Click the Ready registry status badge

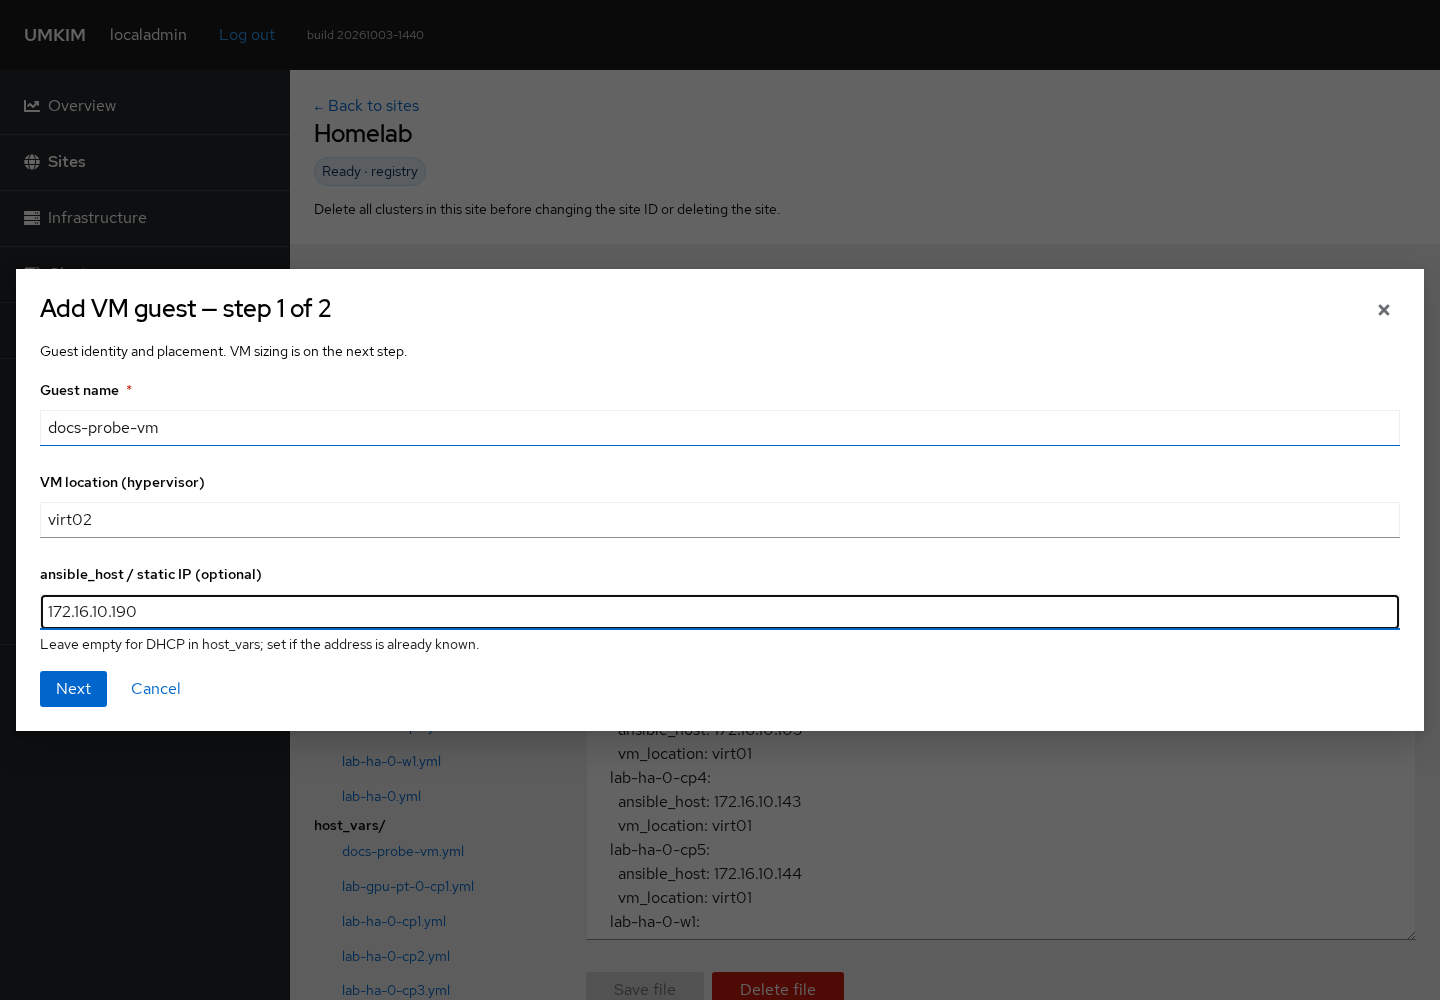point(370,172)
